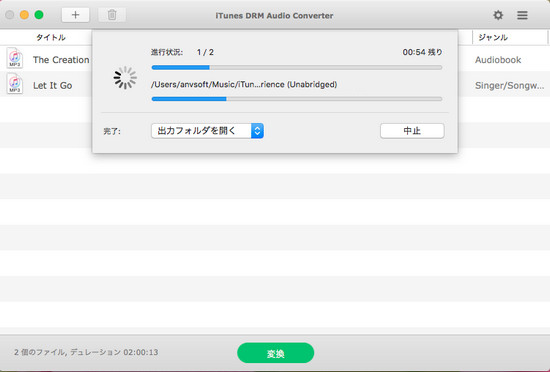Click the Singer/Songw... genre cell
This screenshot has width=550, height=372.
[x=510, y=86]
